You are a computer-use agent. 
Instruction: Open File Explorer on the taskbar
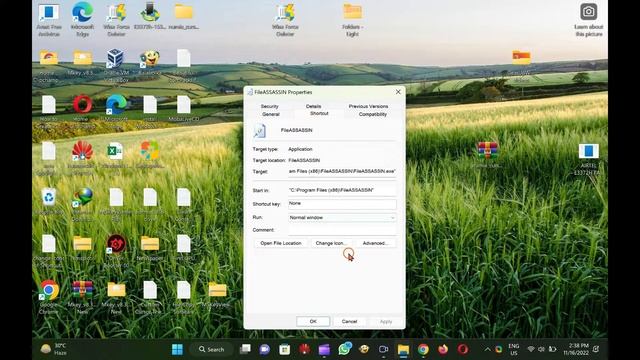point(403,349)
